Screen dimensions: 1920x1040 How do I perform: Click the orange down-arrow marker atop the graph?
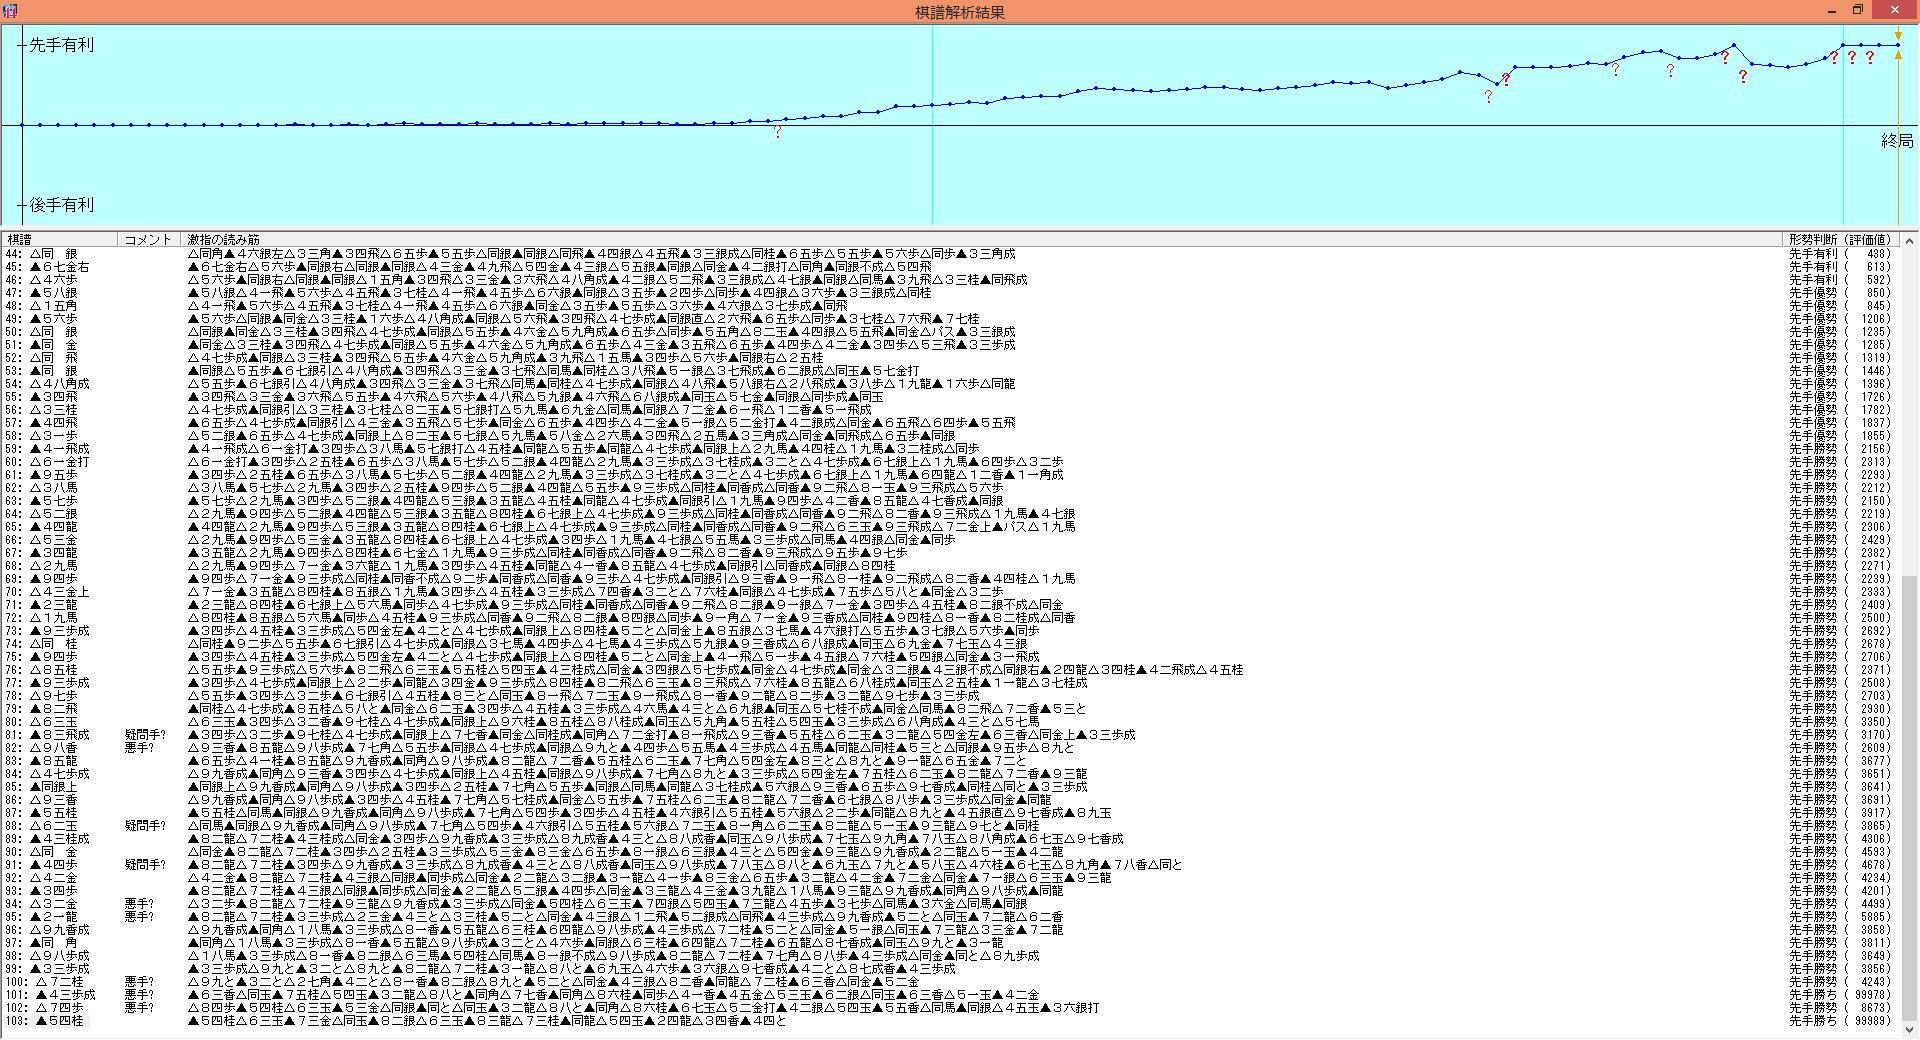point(1898,35)
